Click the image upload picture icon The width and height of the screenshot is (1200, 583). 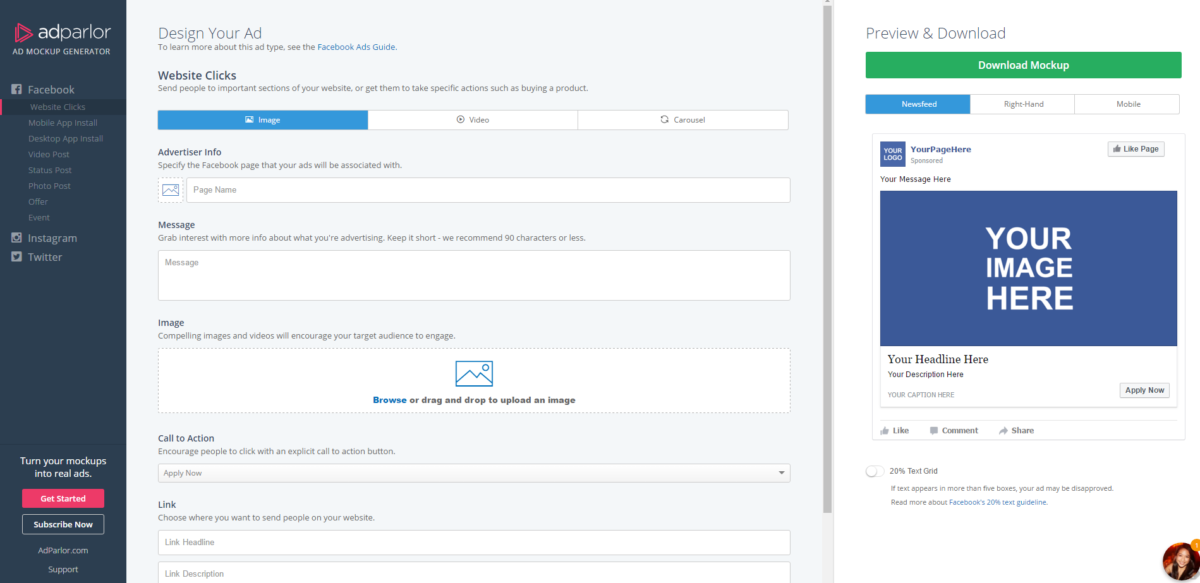[x=473, y=374]
